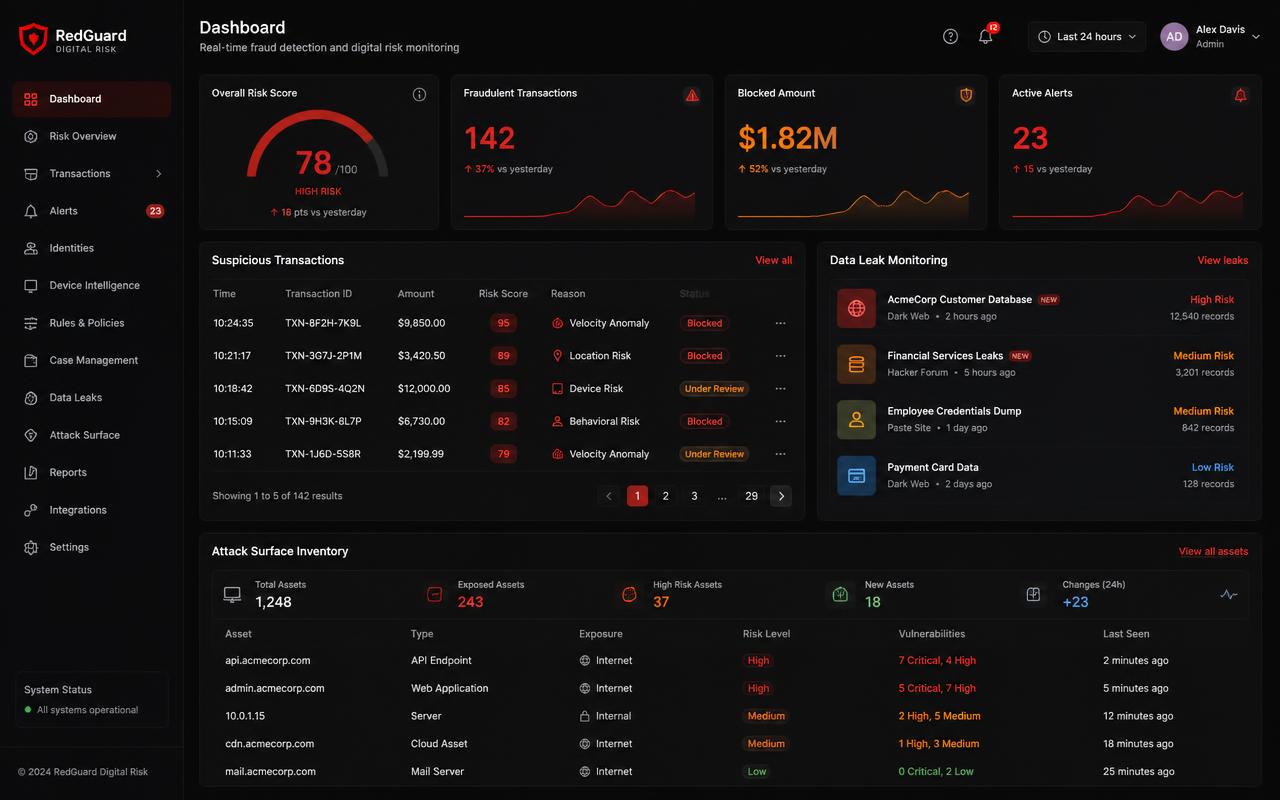
Task: Click activity pulse icon in Attack Surface Inventory
Action: 1229,594
